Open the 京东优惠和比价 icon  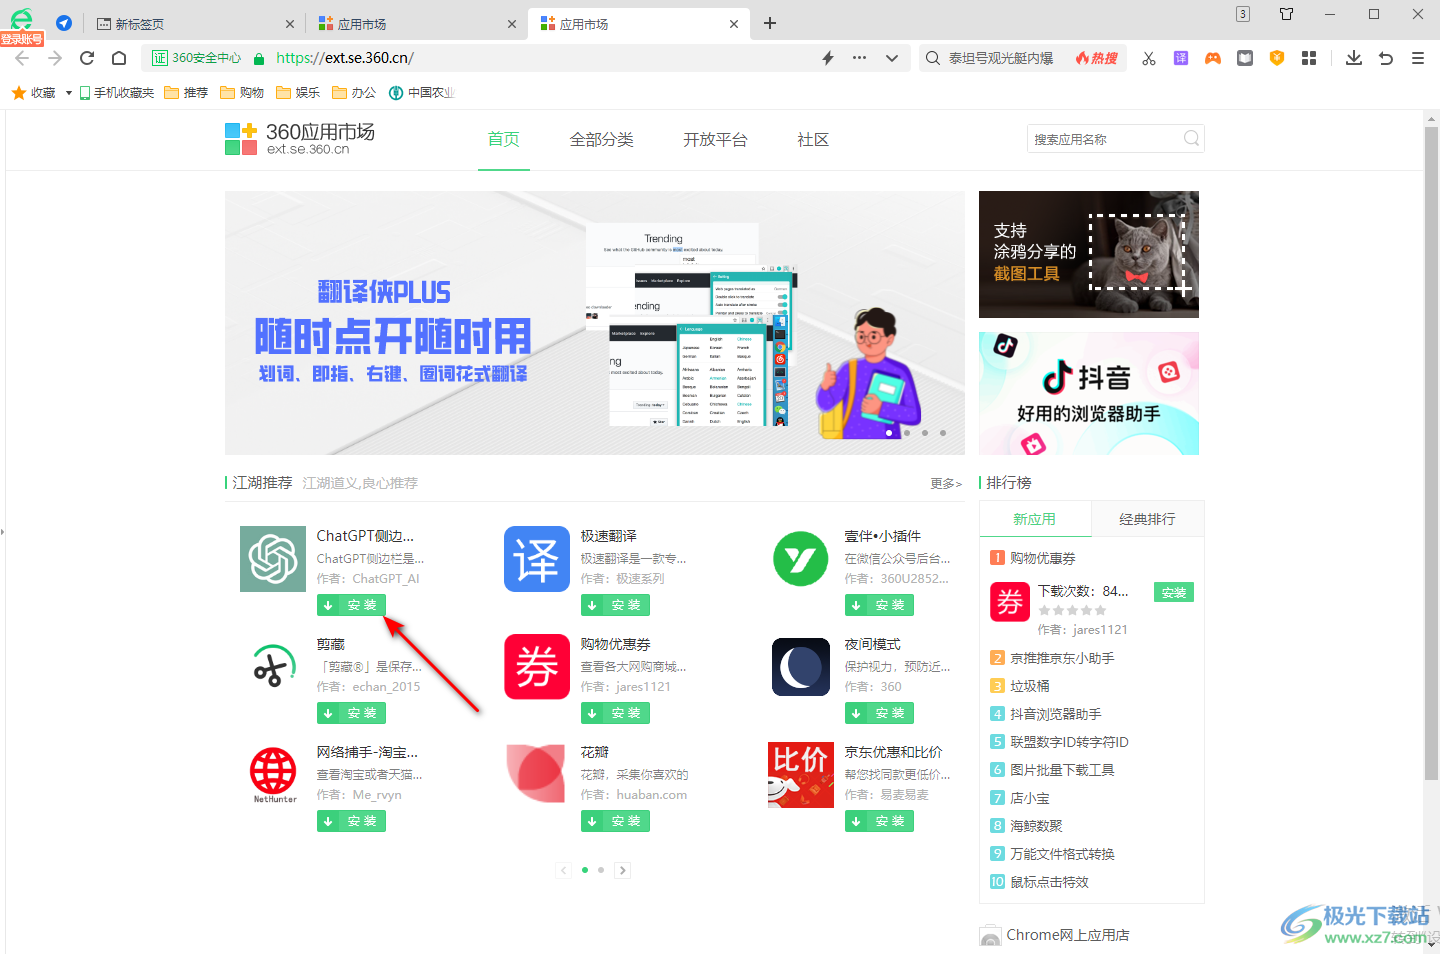coord(801,775)
